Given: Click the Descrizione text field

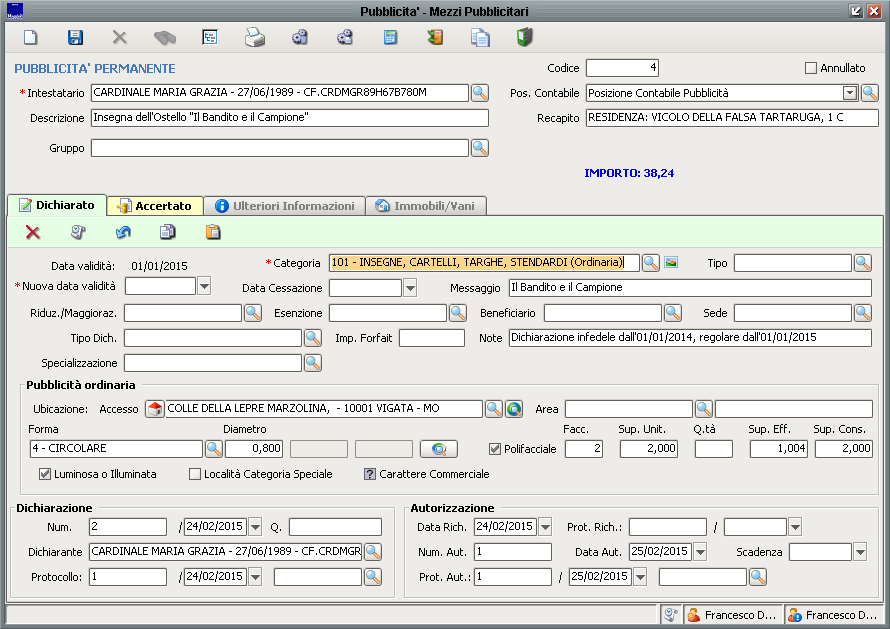Looking at the screenshot, I should 289,118.
